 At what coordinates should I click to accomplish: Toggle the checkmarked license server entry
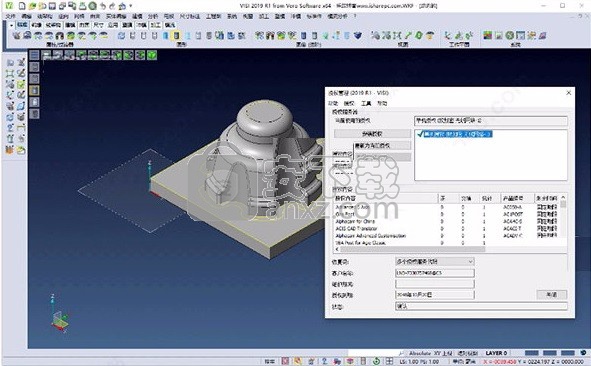click(454, 134)
